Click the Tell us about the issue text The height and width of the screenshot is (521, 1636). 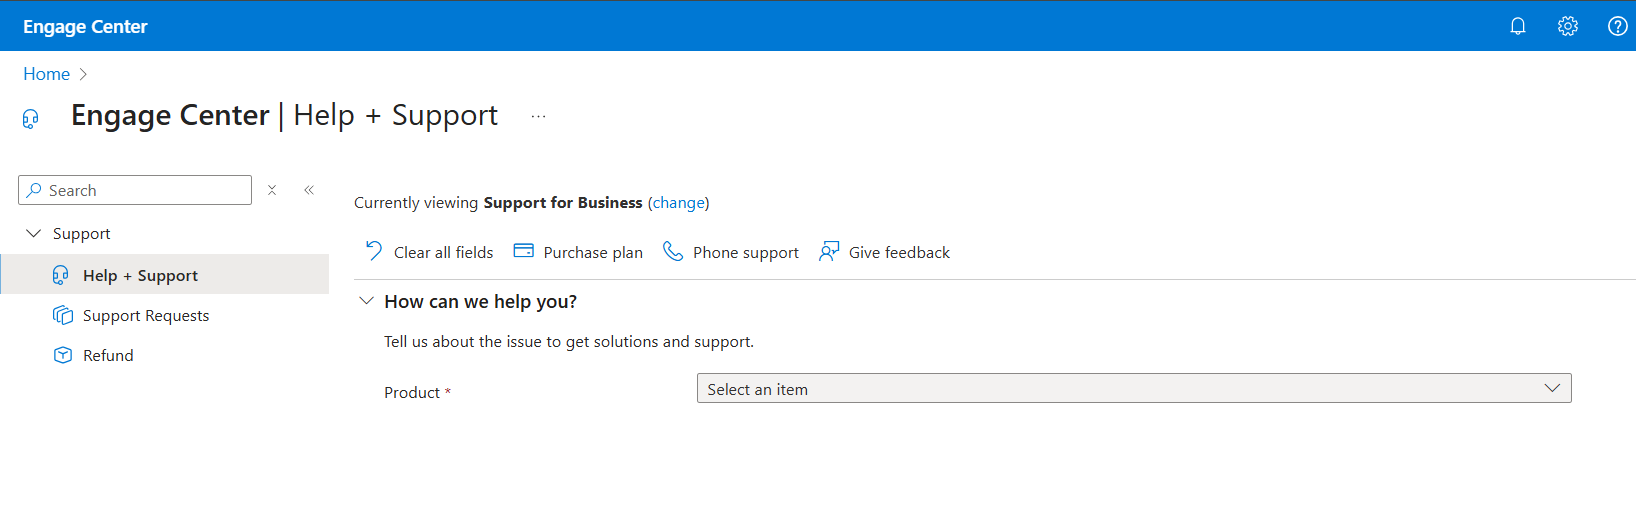point(569,342)
